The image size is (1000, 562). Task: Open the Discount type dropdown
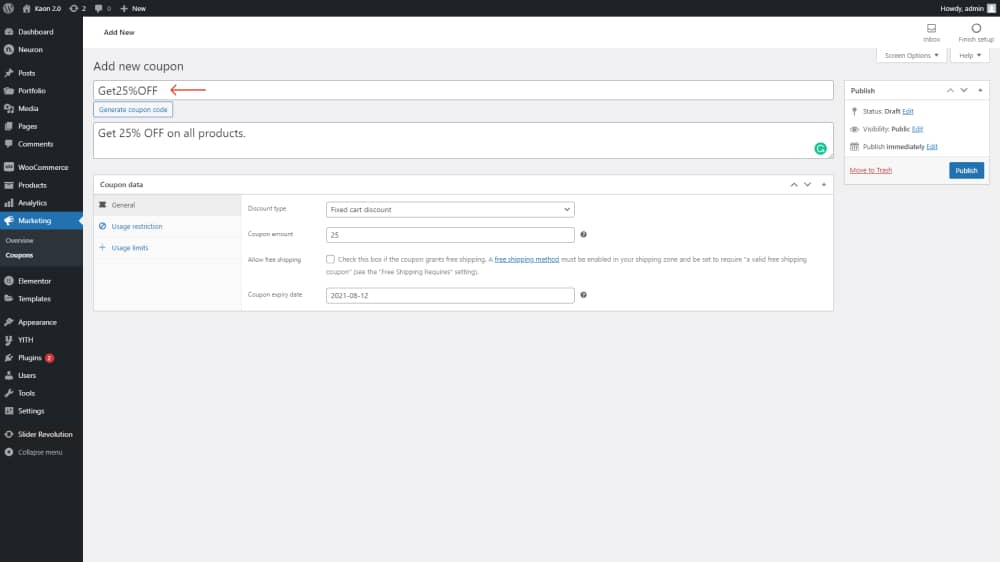450,210
